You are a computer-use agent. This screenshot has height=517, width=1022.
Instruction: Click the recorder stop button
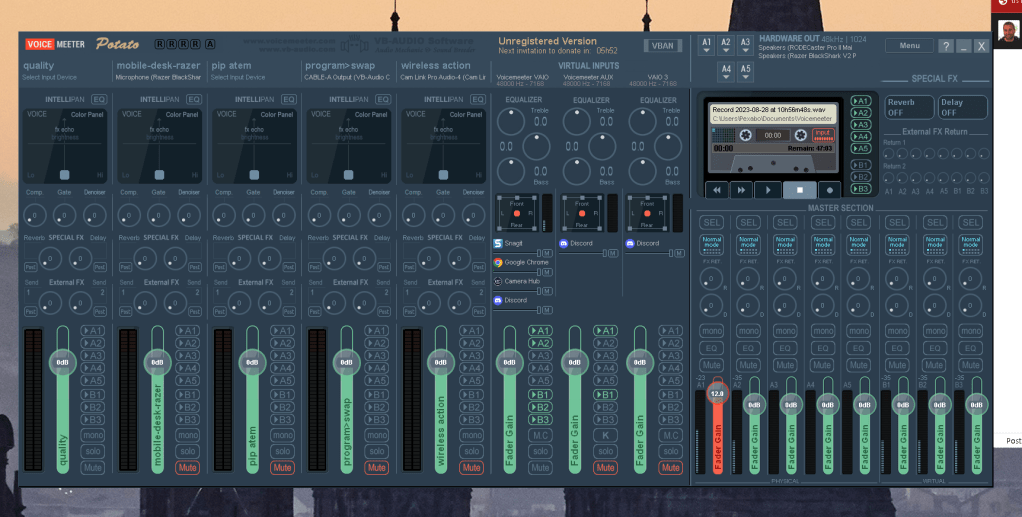coord(800,190)
